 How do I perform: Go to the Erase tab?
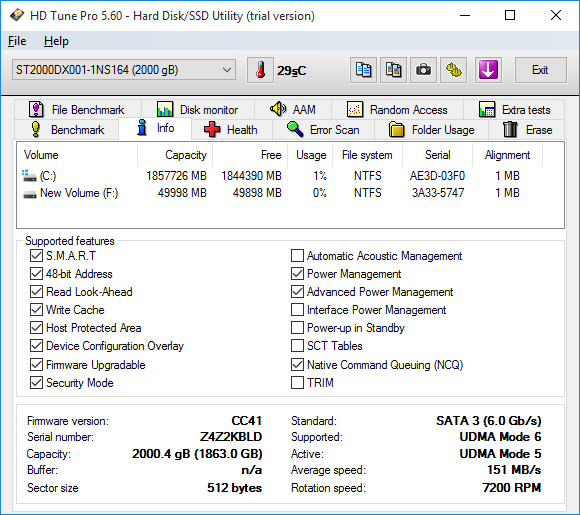[x=527, y=129]
